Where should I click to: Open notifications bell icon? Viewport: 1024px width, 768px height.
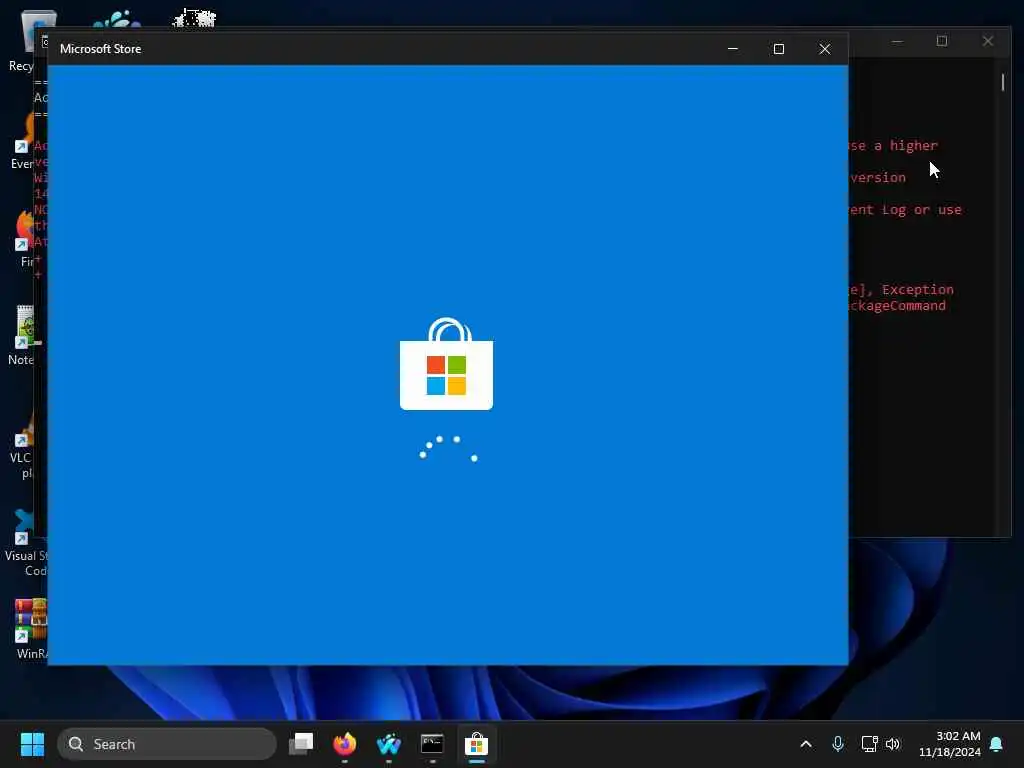click(997, 744)
